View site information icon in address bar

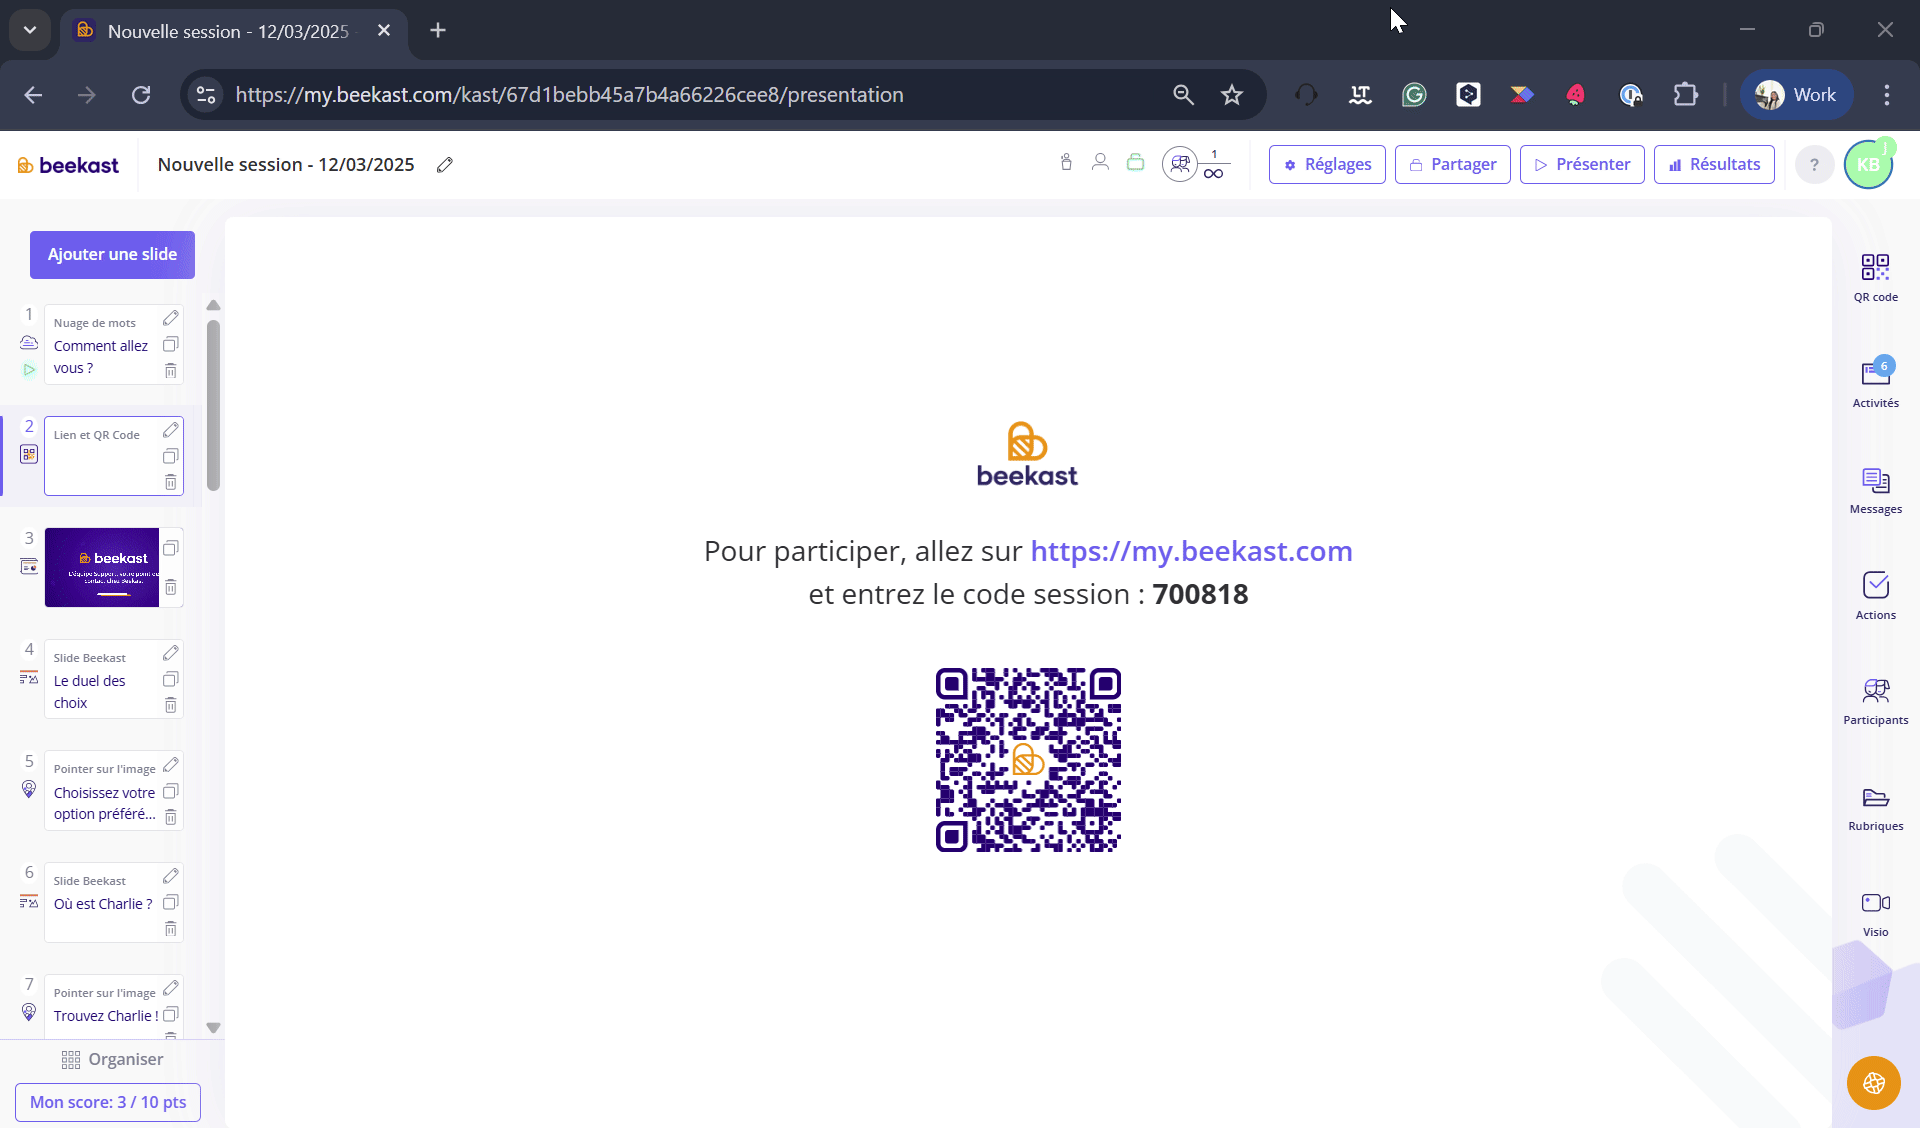[x=206, y=95]
